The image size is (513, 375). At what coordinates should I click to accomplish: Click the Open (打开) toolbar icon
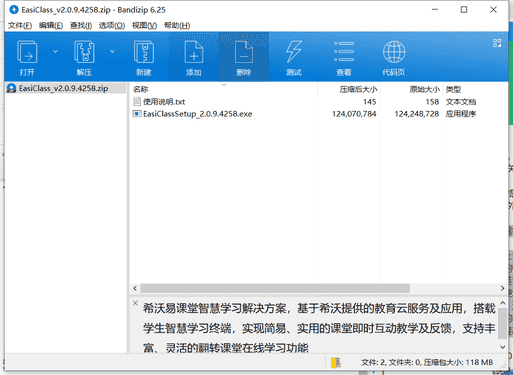[27, 52]
